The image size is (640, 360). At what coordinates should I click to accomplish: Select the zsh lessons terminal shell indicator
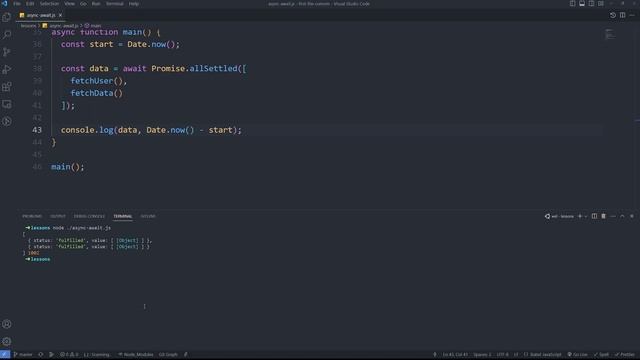[x=559, y=216]
